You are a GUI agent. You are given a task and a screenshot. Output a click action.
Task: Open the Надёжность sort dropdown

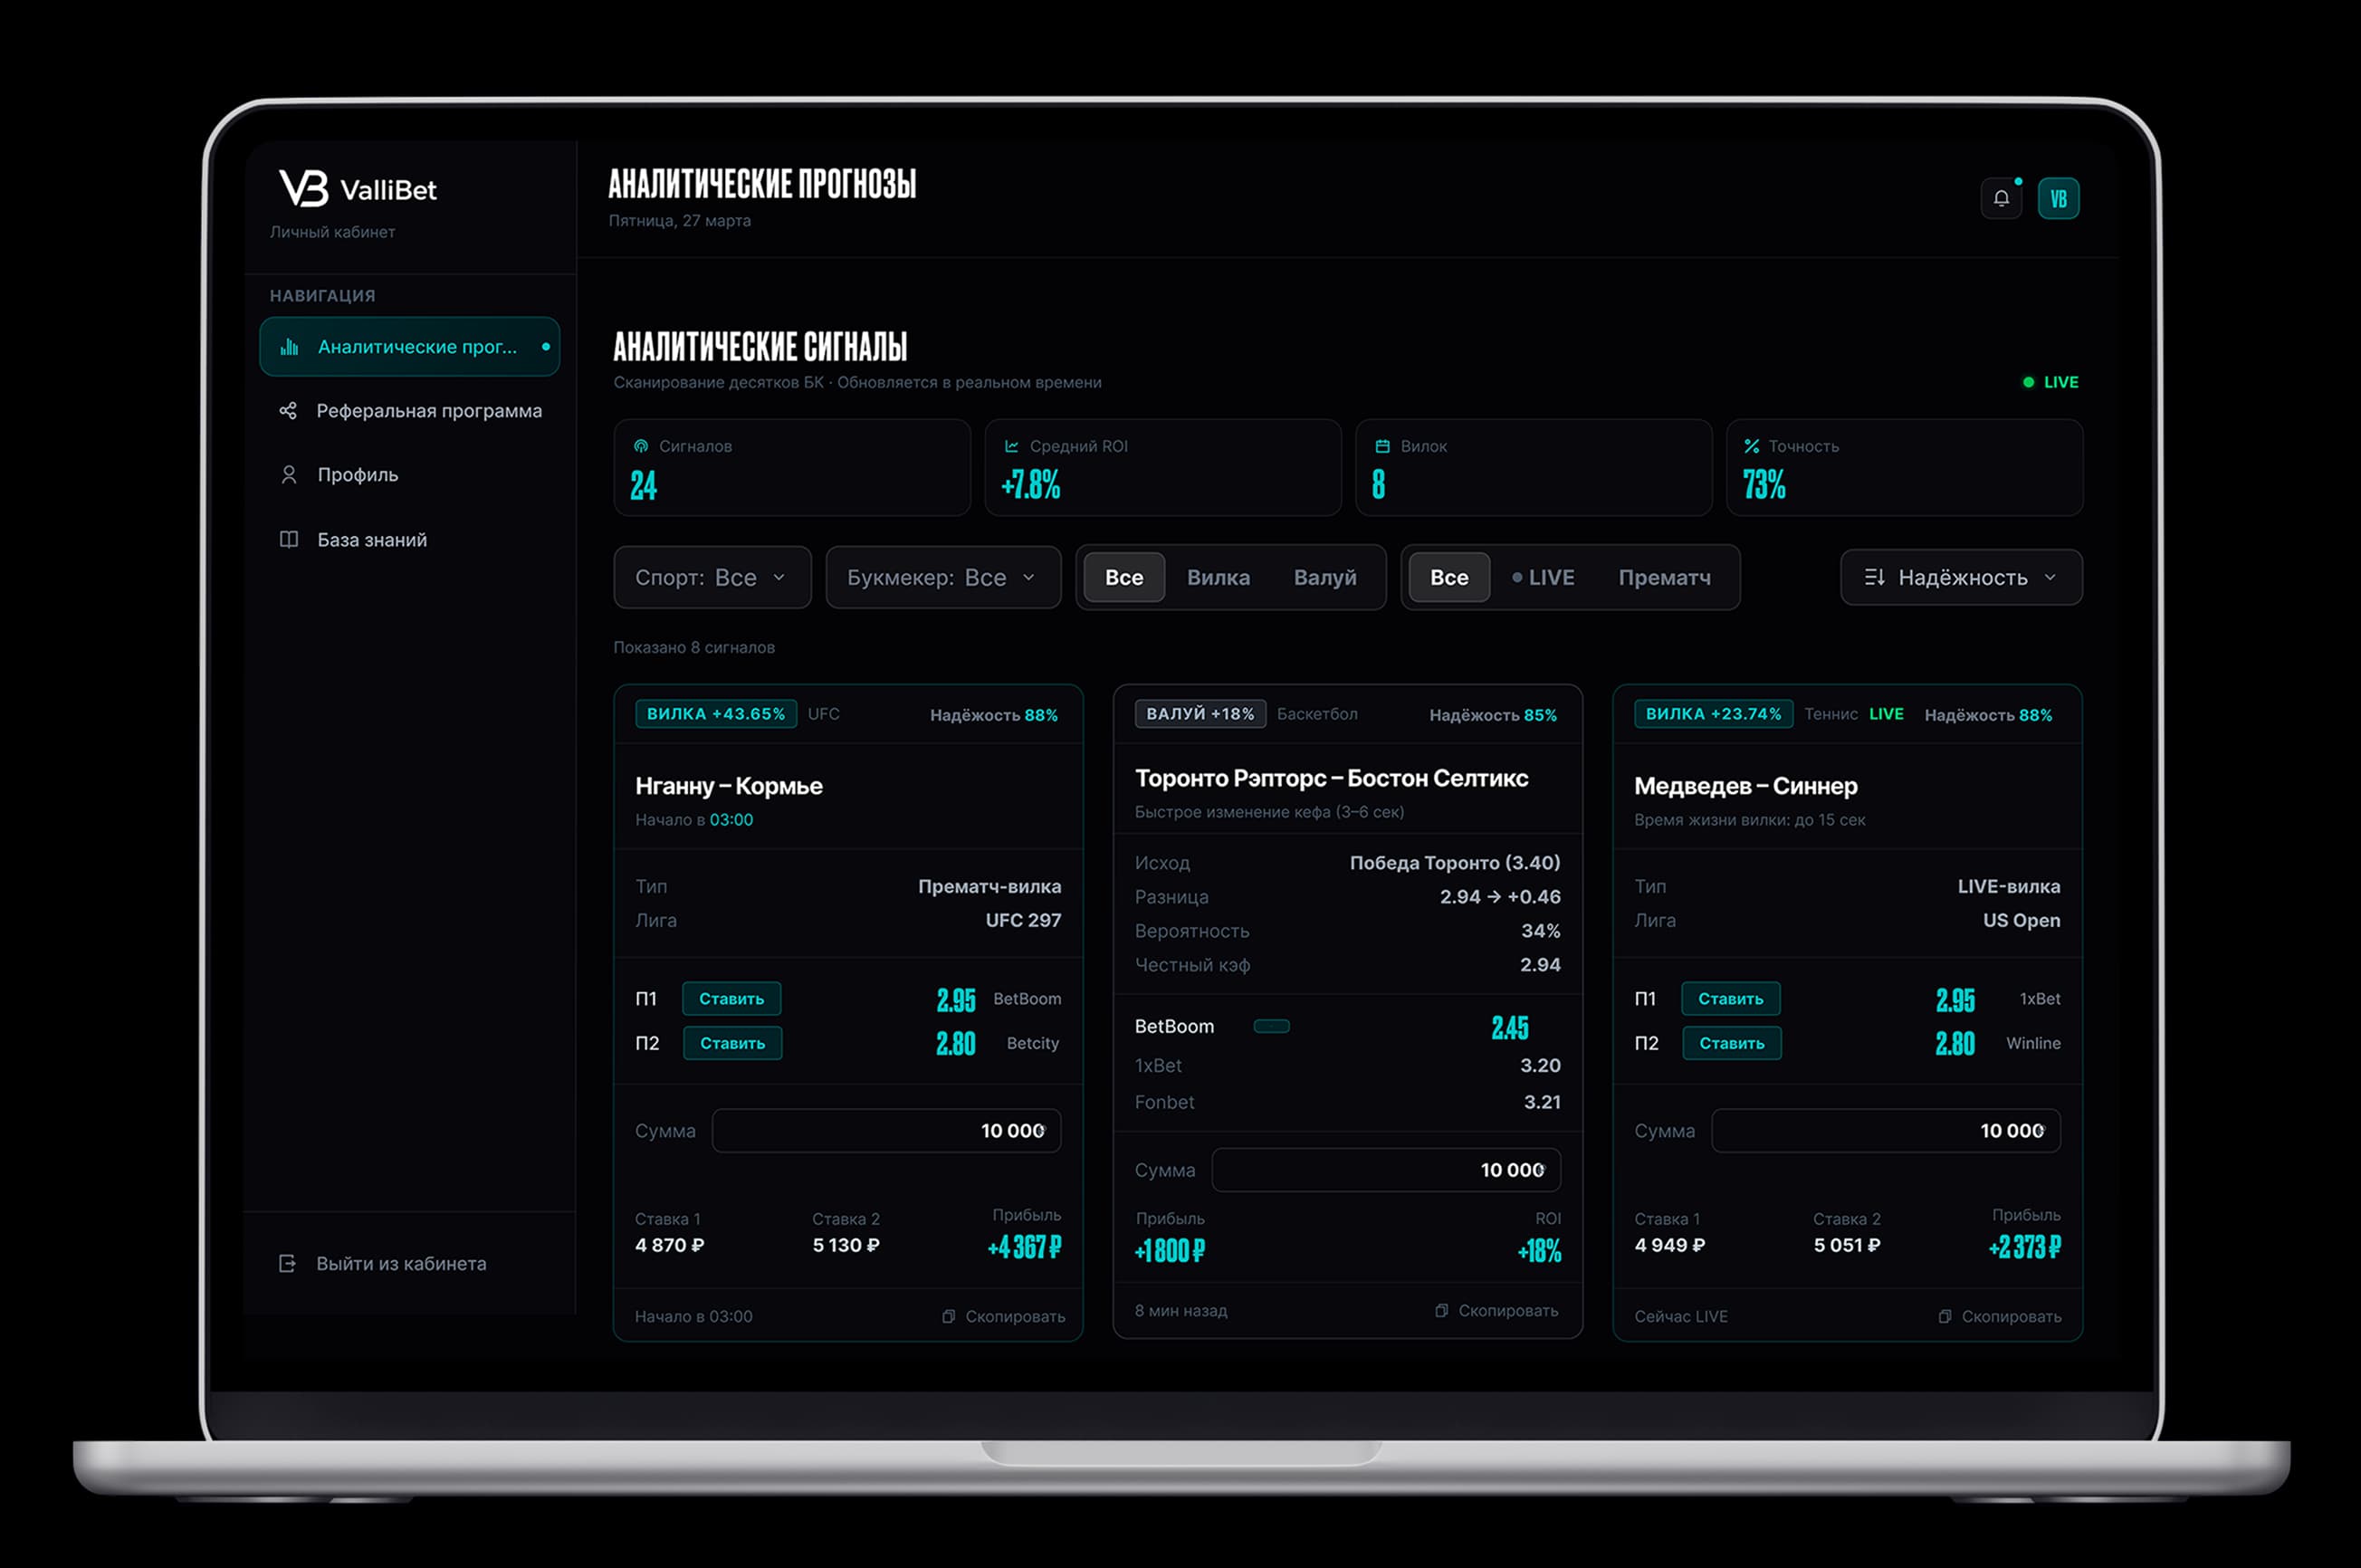(1961, 577)
